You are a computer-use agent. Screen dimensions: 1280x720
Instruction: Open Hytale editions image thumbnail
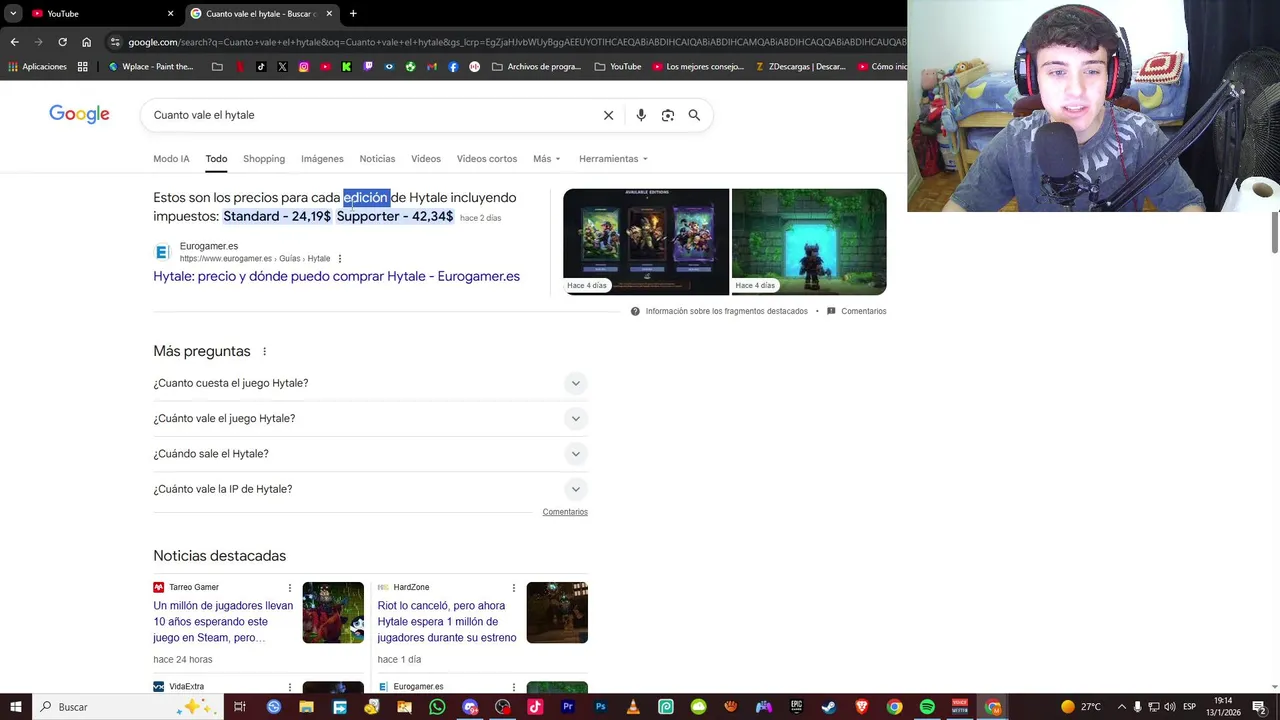(646, 242)
